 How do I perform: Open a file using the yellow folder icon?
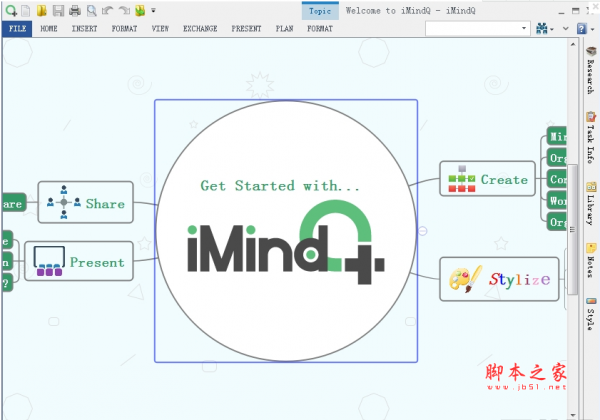[42, 11]
